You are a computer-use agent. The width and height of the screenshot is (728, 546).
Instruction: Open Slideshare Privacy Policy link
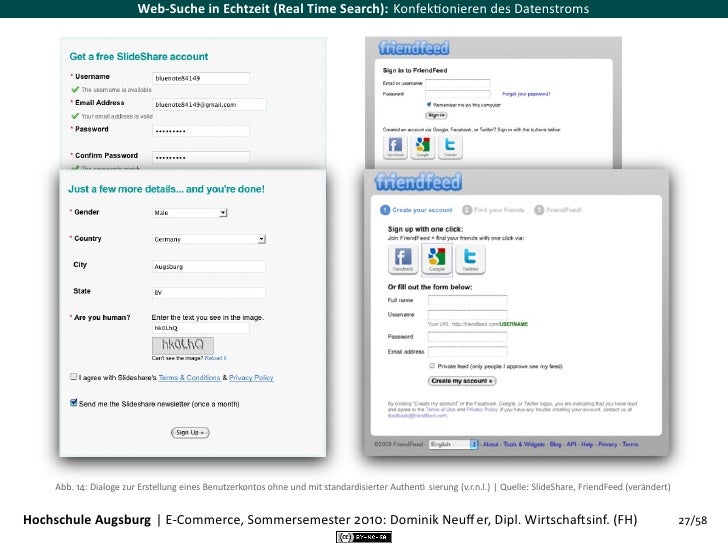point(251,378)
